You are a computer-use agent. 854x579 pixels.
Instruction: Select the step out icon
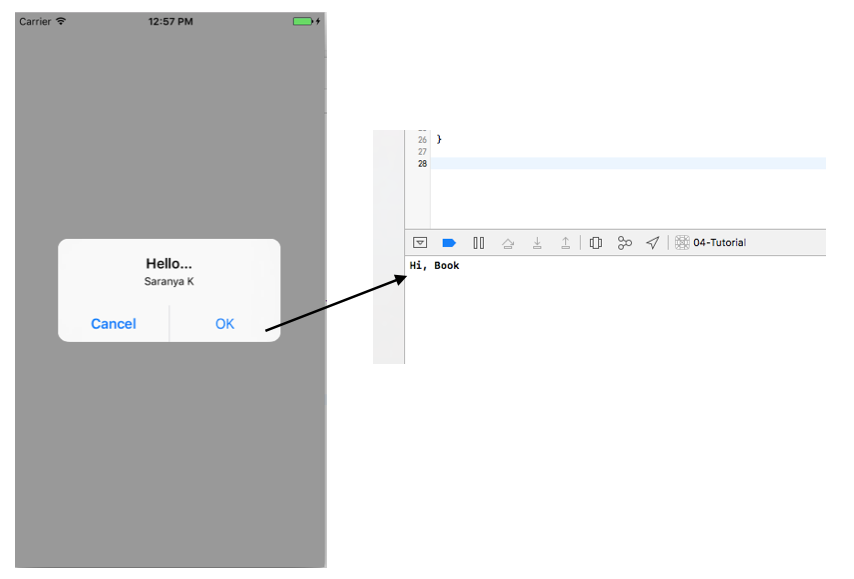[x=565, y=242]
